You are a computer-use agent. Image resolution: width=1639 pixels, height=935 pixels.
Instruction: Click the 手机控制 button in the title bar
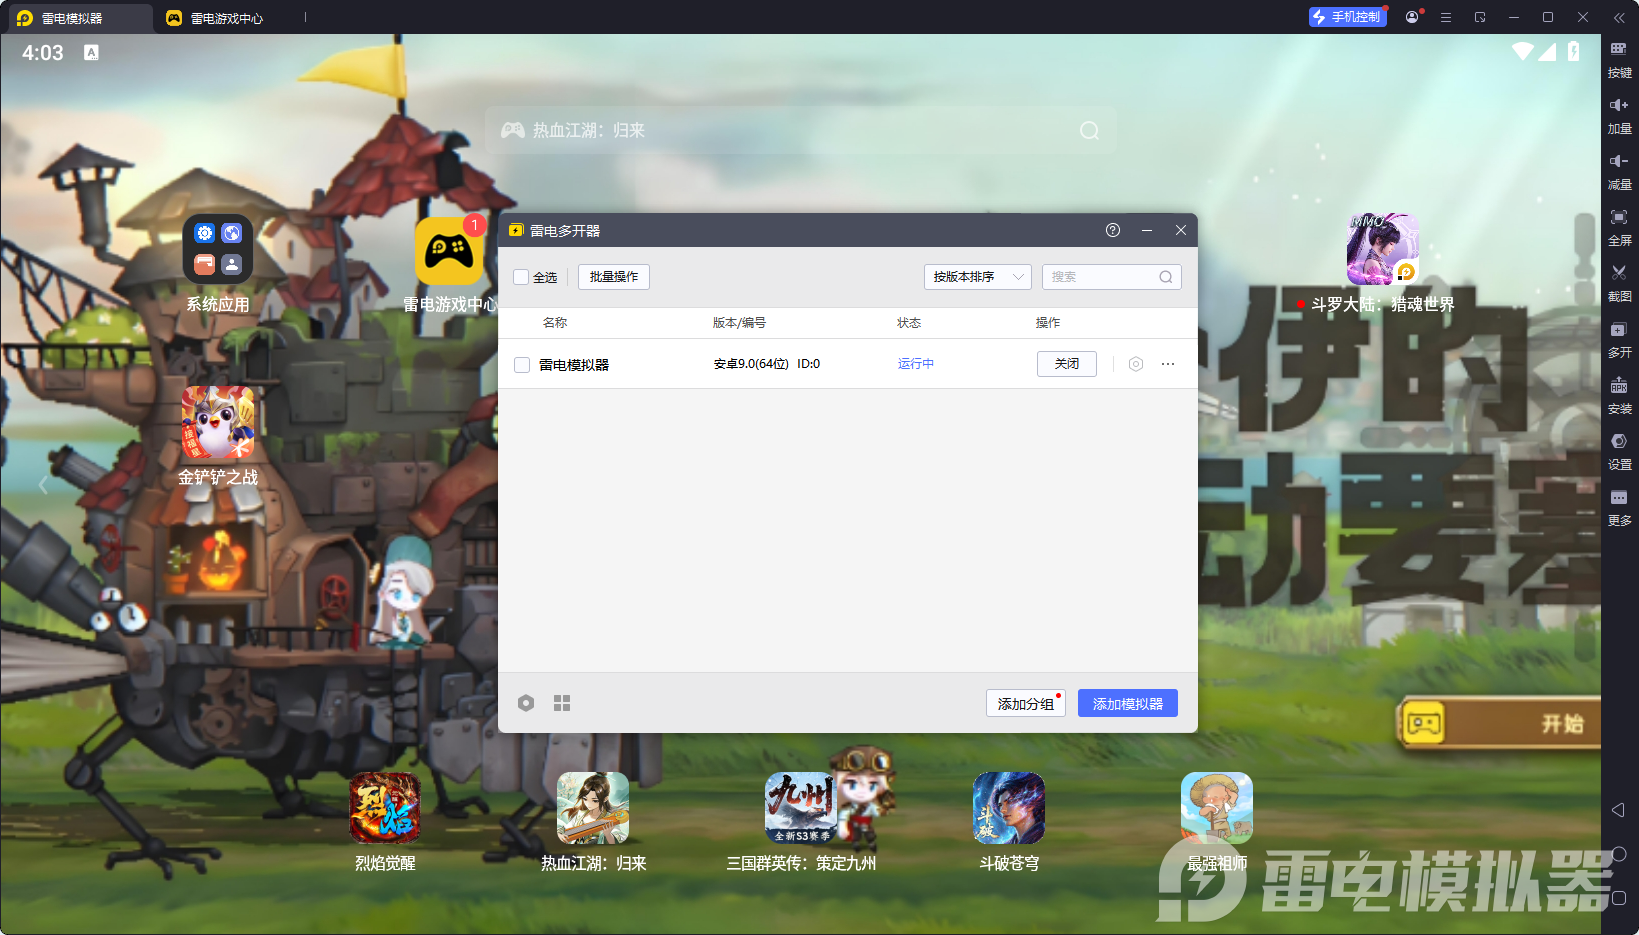point(1348,17)
